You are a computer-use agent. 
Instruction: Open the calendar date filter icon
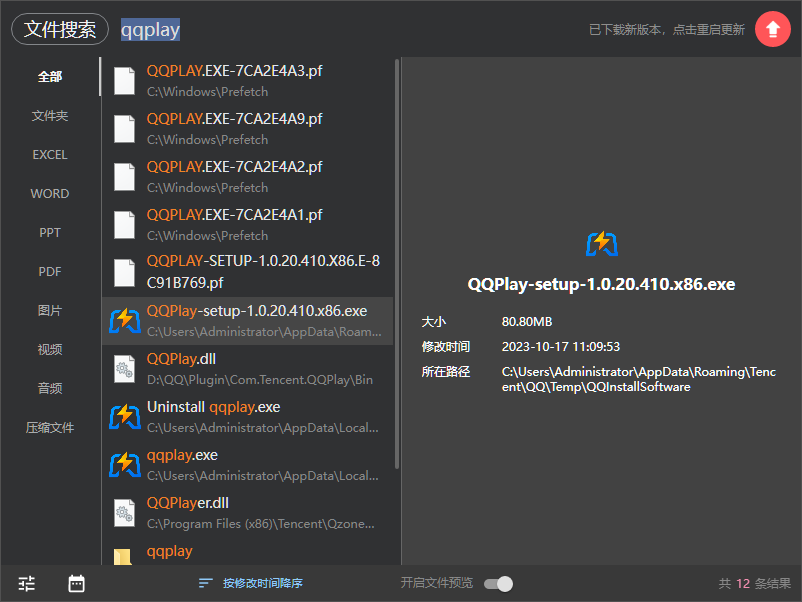click(x=76, y=583)
